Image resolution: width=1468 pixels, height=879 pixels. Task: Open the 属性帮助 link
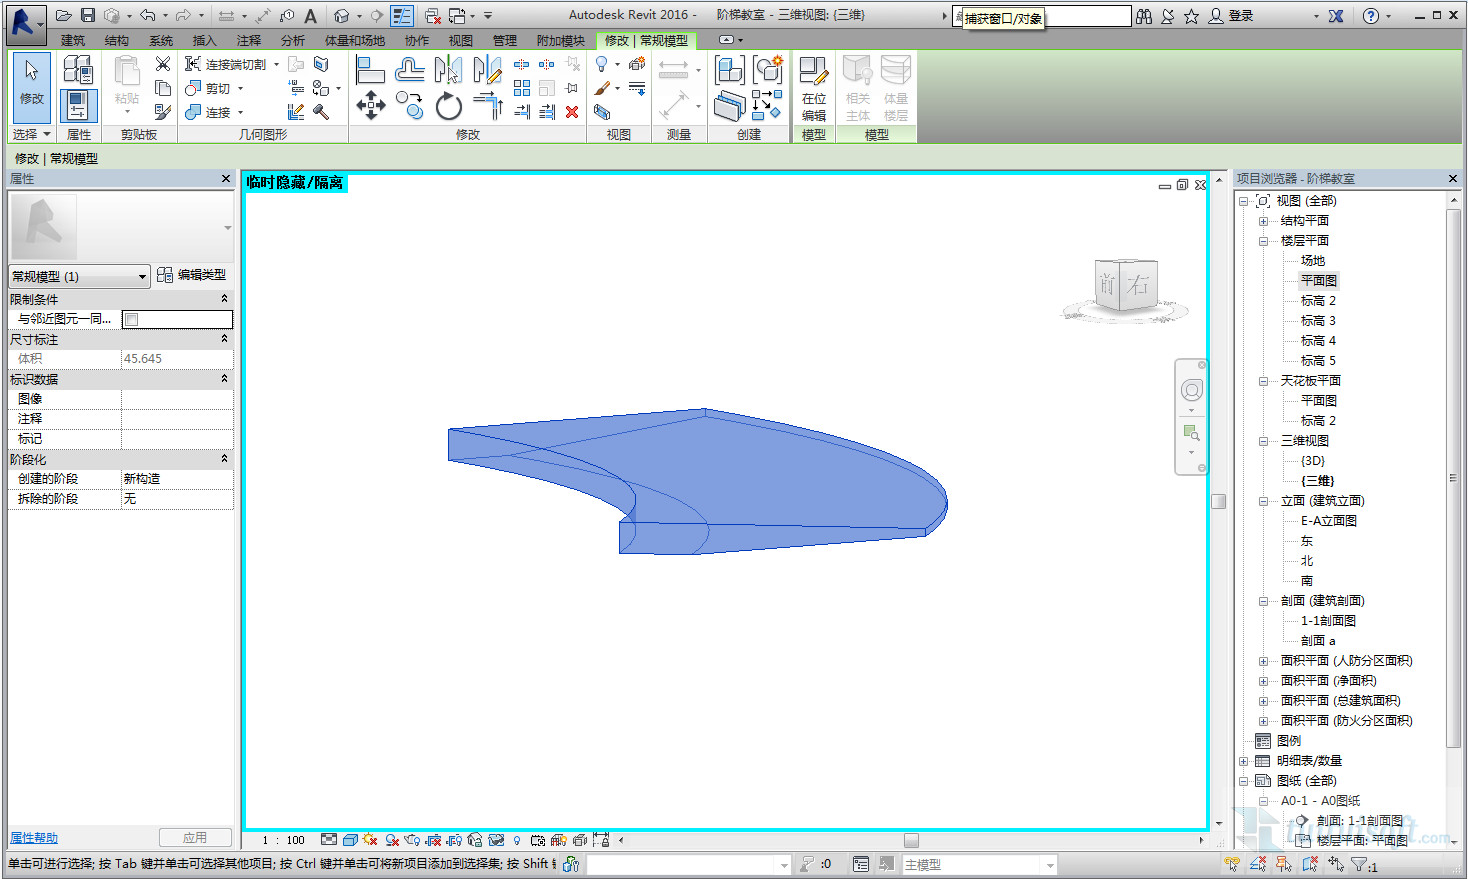(x=34, y=838)
